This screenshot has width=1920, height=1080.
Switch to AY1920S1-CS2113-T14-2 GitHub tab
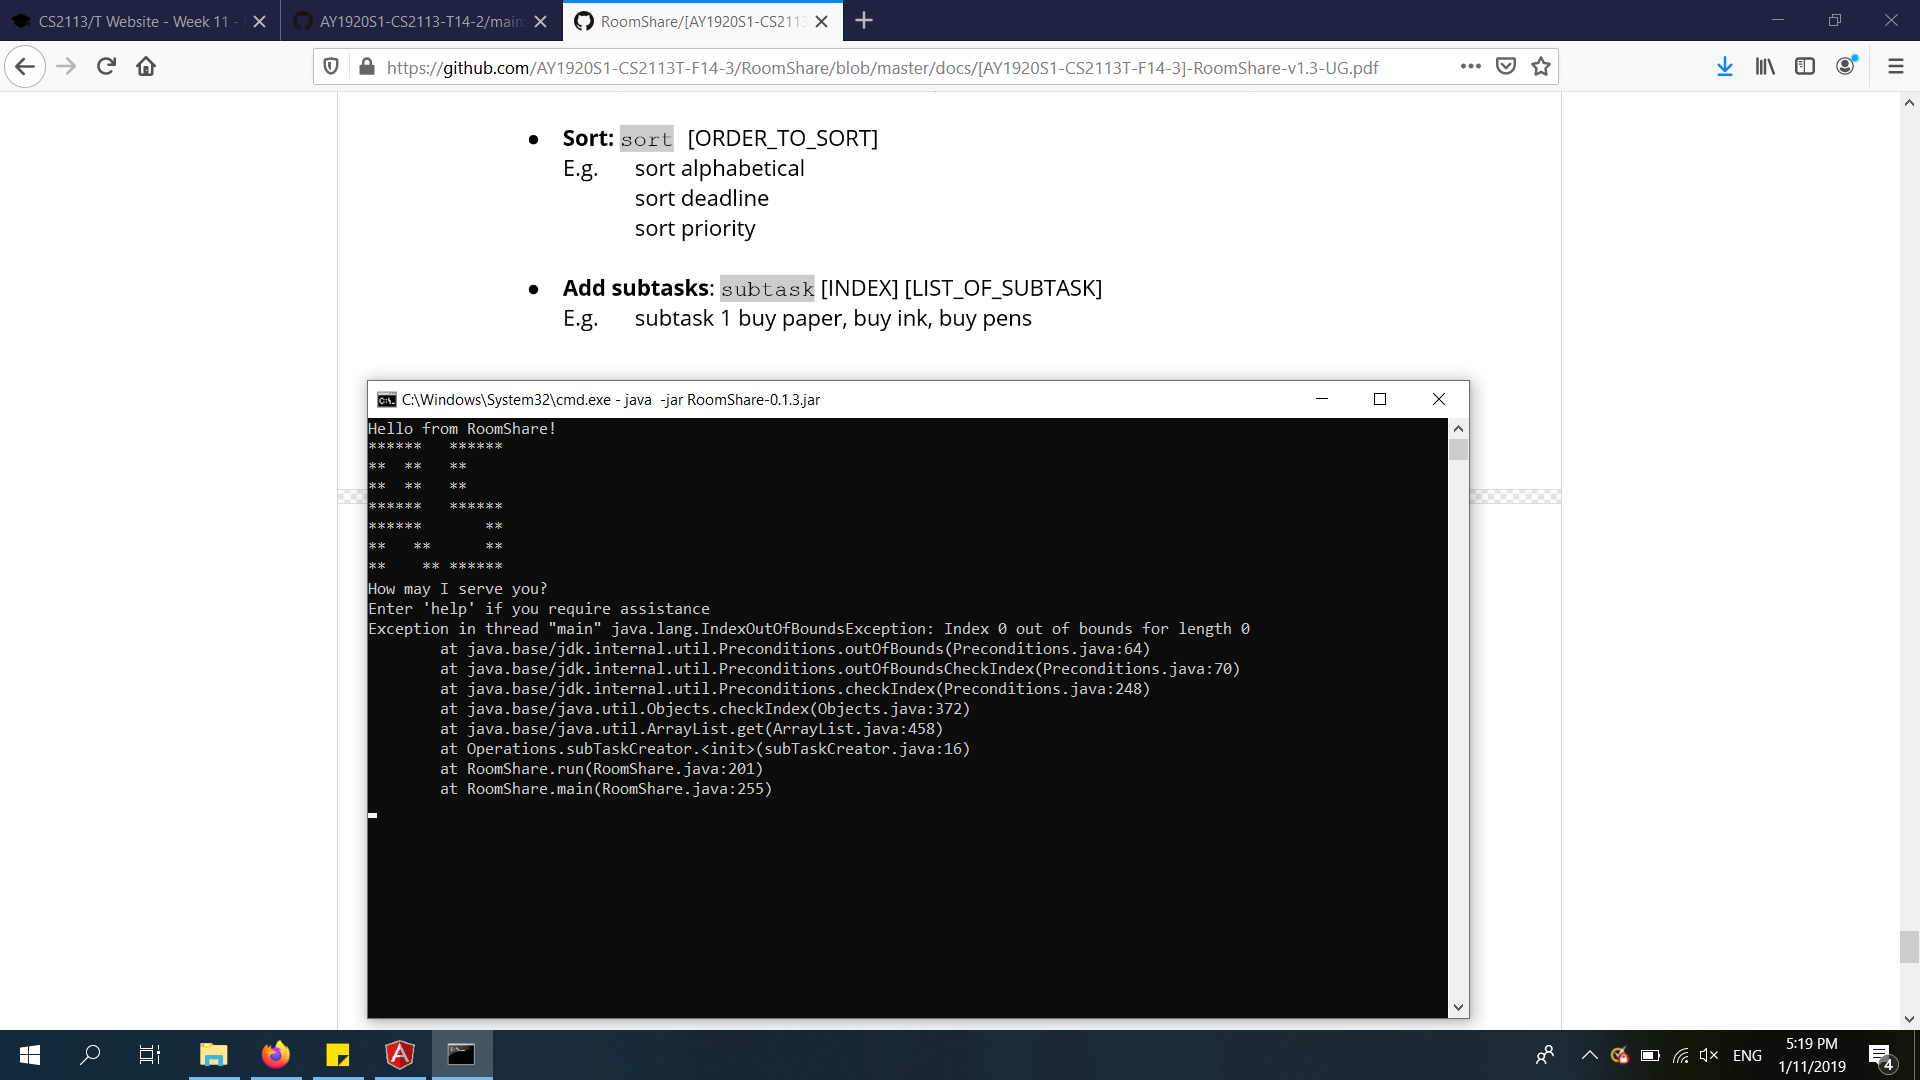coord(420,21)
